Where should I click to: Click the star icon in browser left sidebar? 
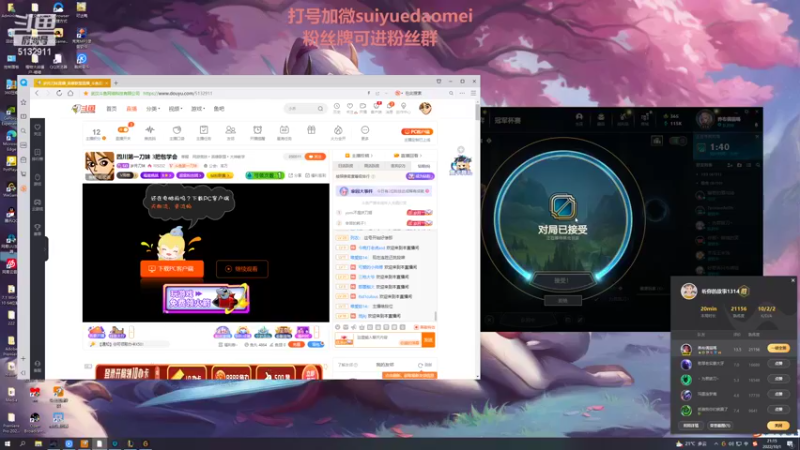pos(23,103)
